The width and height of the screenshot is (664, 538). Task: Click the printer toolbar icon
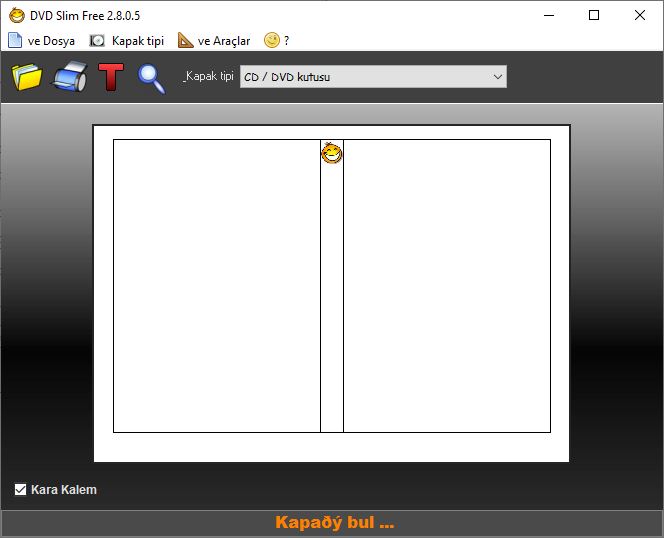[70, 77]
